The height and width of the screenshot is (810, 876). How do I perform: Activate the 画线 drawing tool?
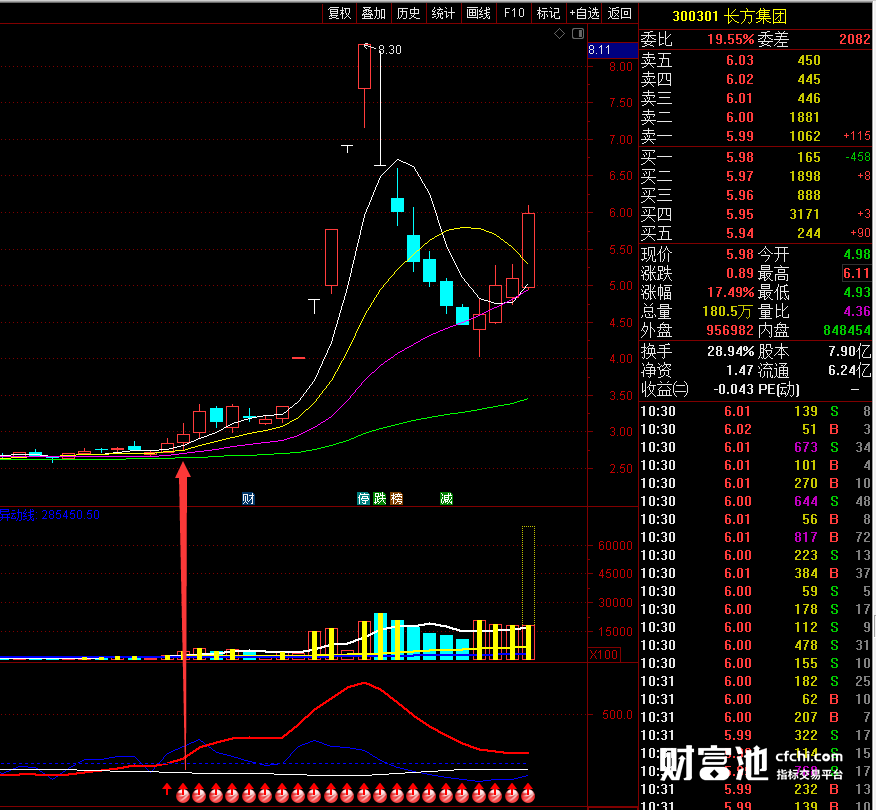(x=478, y=13)
